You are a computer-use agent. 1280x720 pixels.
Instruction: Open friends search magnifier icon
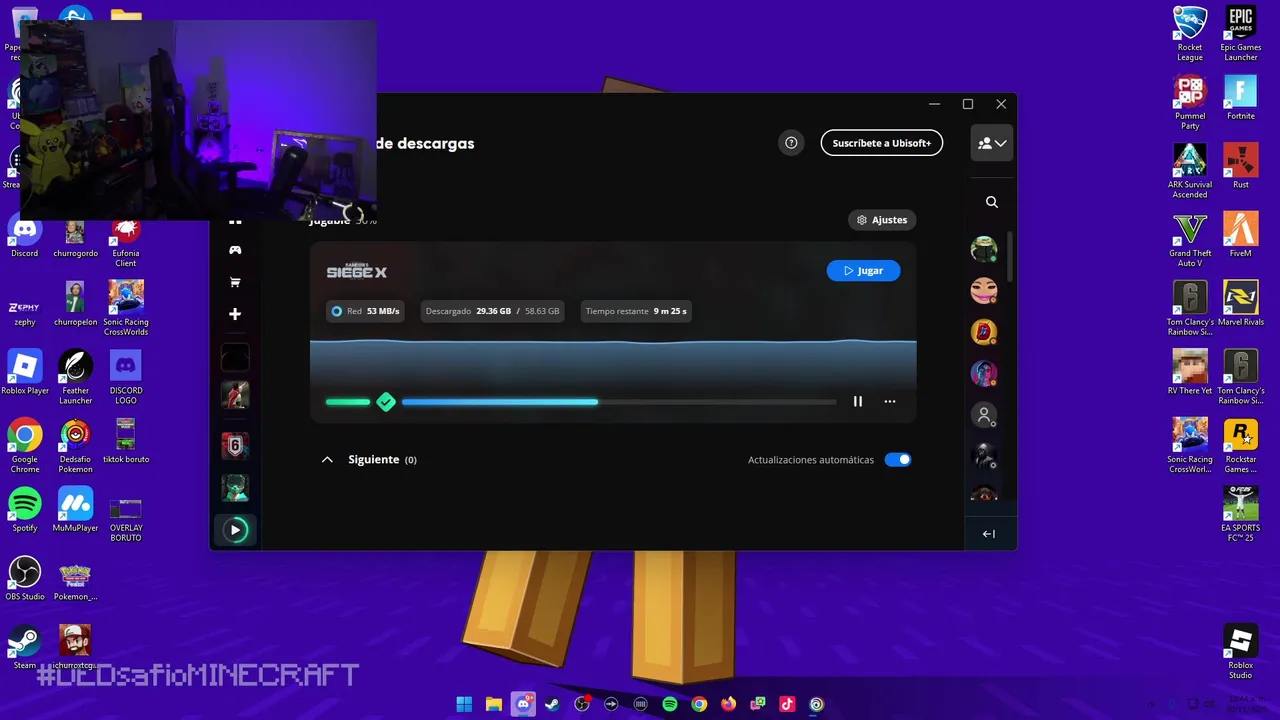coord(992,202)
